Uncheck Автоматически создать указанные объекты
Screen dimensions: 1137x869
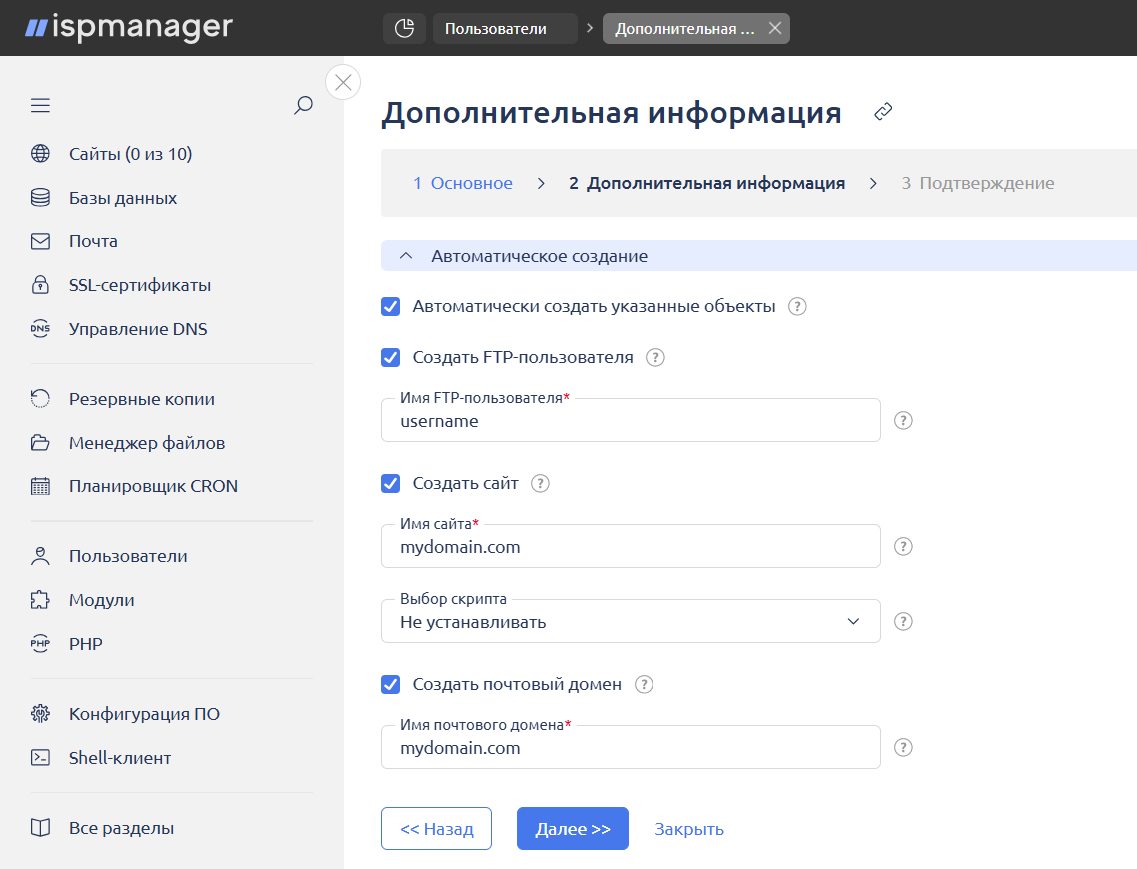click(x=391, y=306)
